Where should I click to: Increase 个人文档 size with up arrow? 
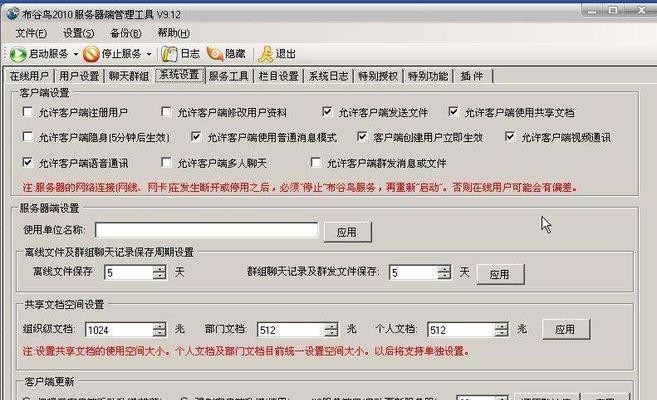pos(502,326)
